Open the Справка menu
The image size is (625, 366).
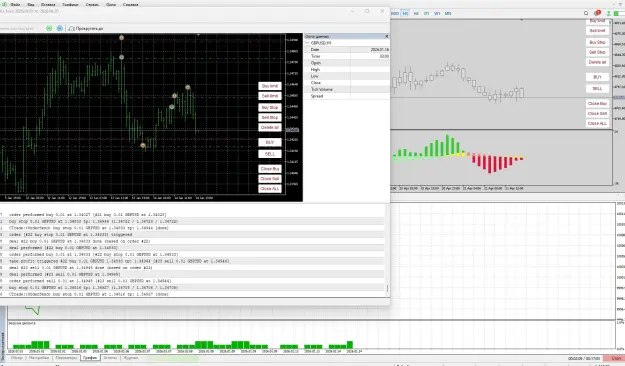click(x=130, y=4)
